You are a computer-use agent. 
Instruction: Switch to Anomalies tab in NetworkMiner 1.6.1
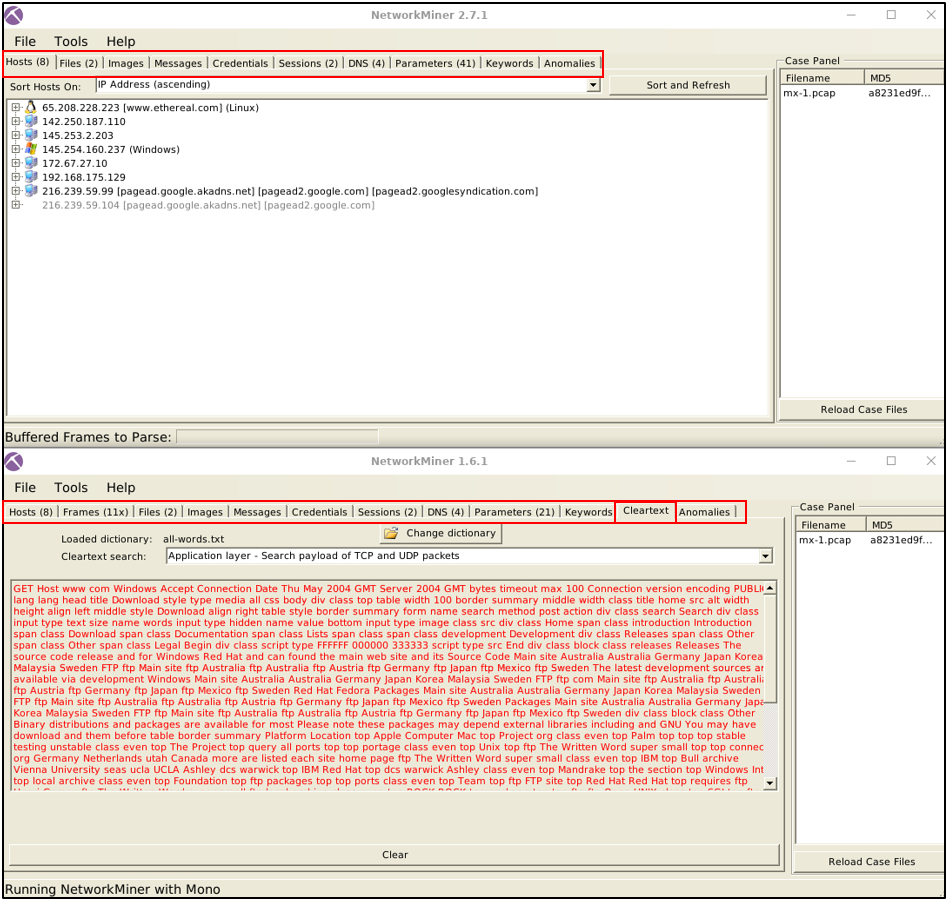pyautogui.click(x=704, y=512)
